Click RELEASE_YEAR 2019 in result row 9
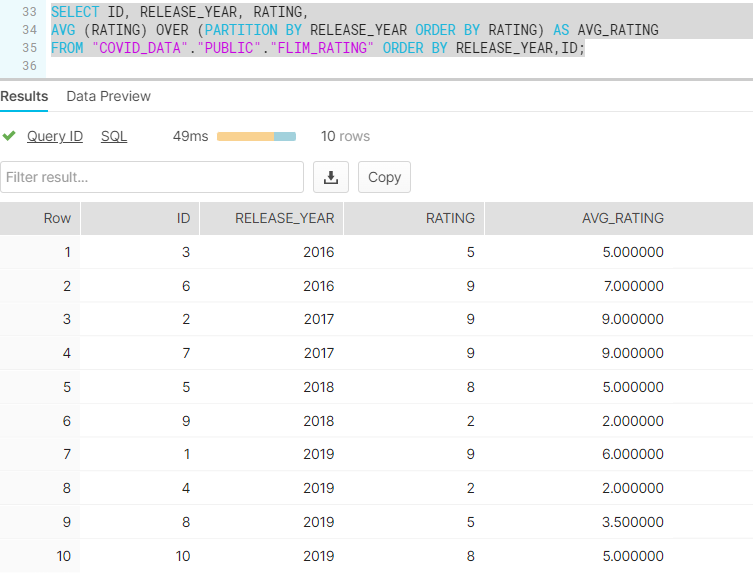The height and width of the screenshot is (582, 753). (x=318, y=522)
